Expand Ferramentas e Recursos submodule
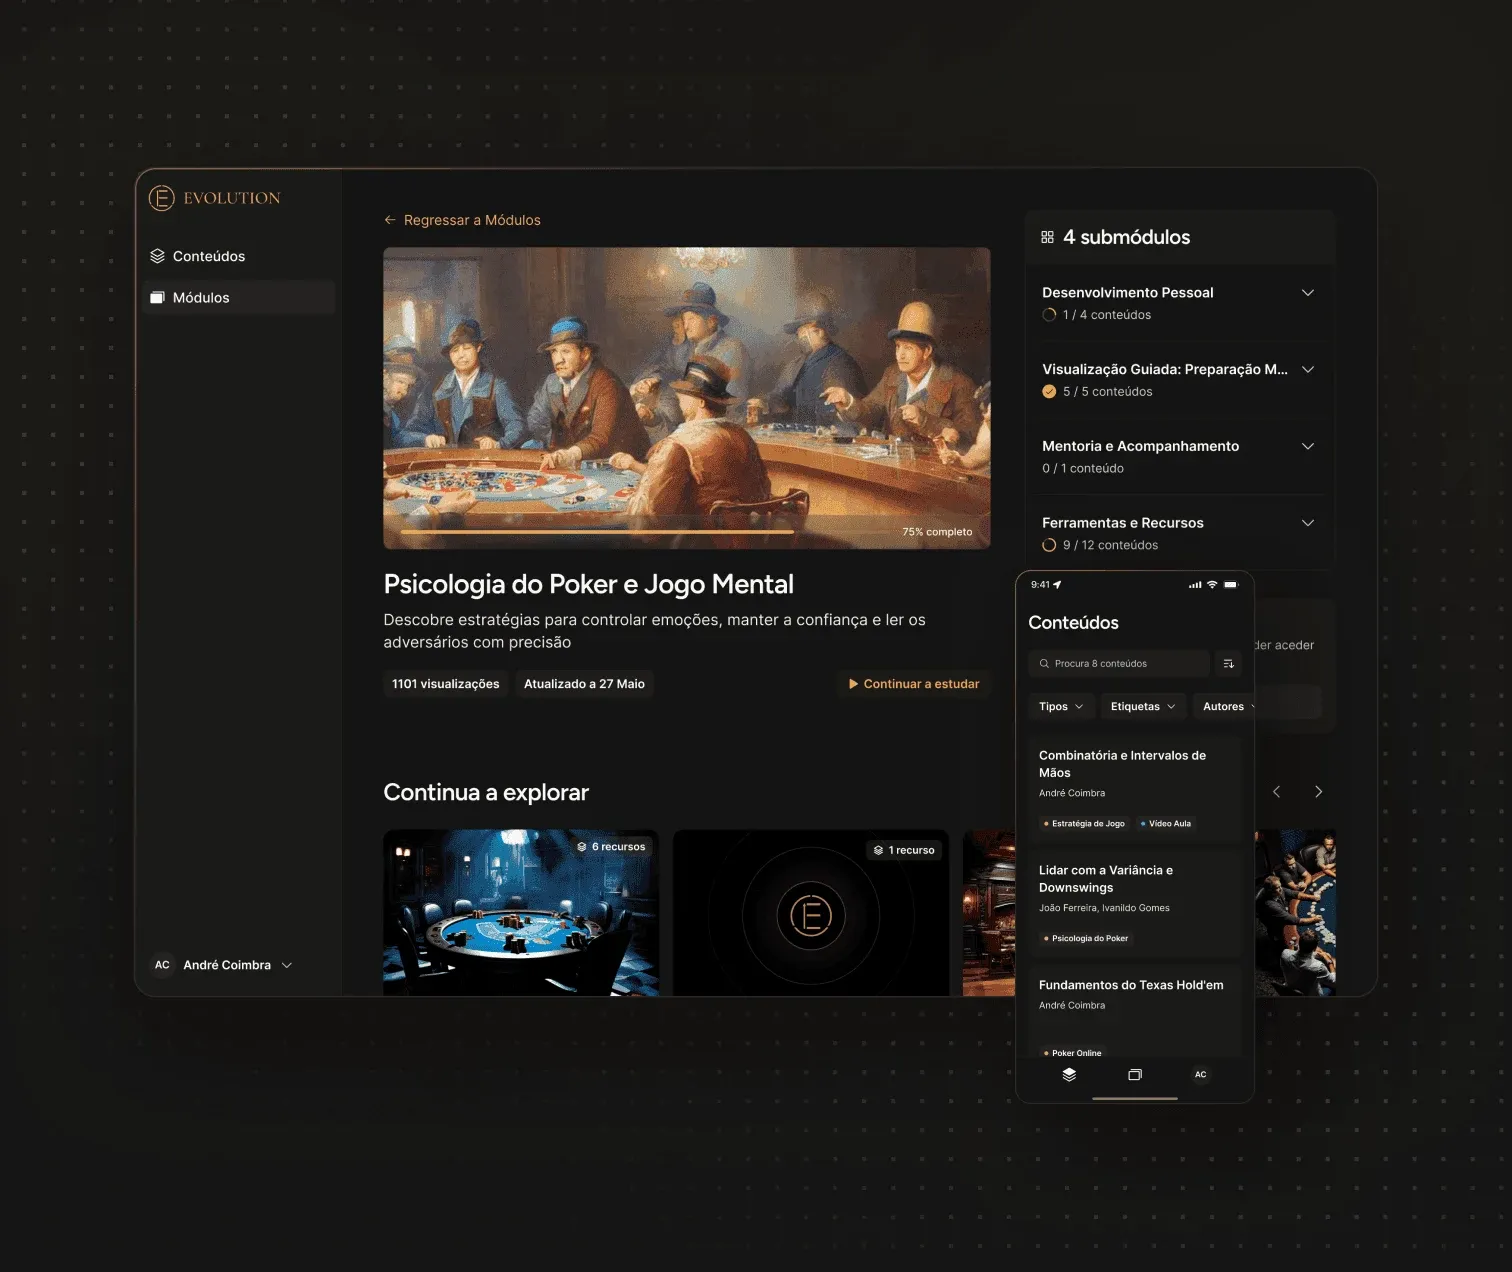The width and height of the screenshot is (1512, 1272). click(x=1307, y=523)
